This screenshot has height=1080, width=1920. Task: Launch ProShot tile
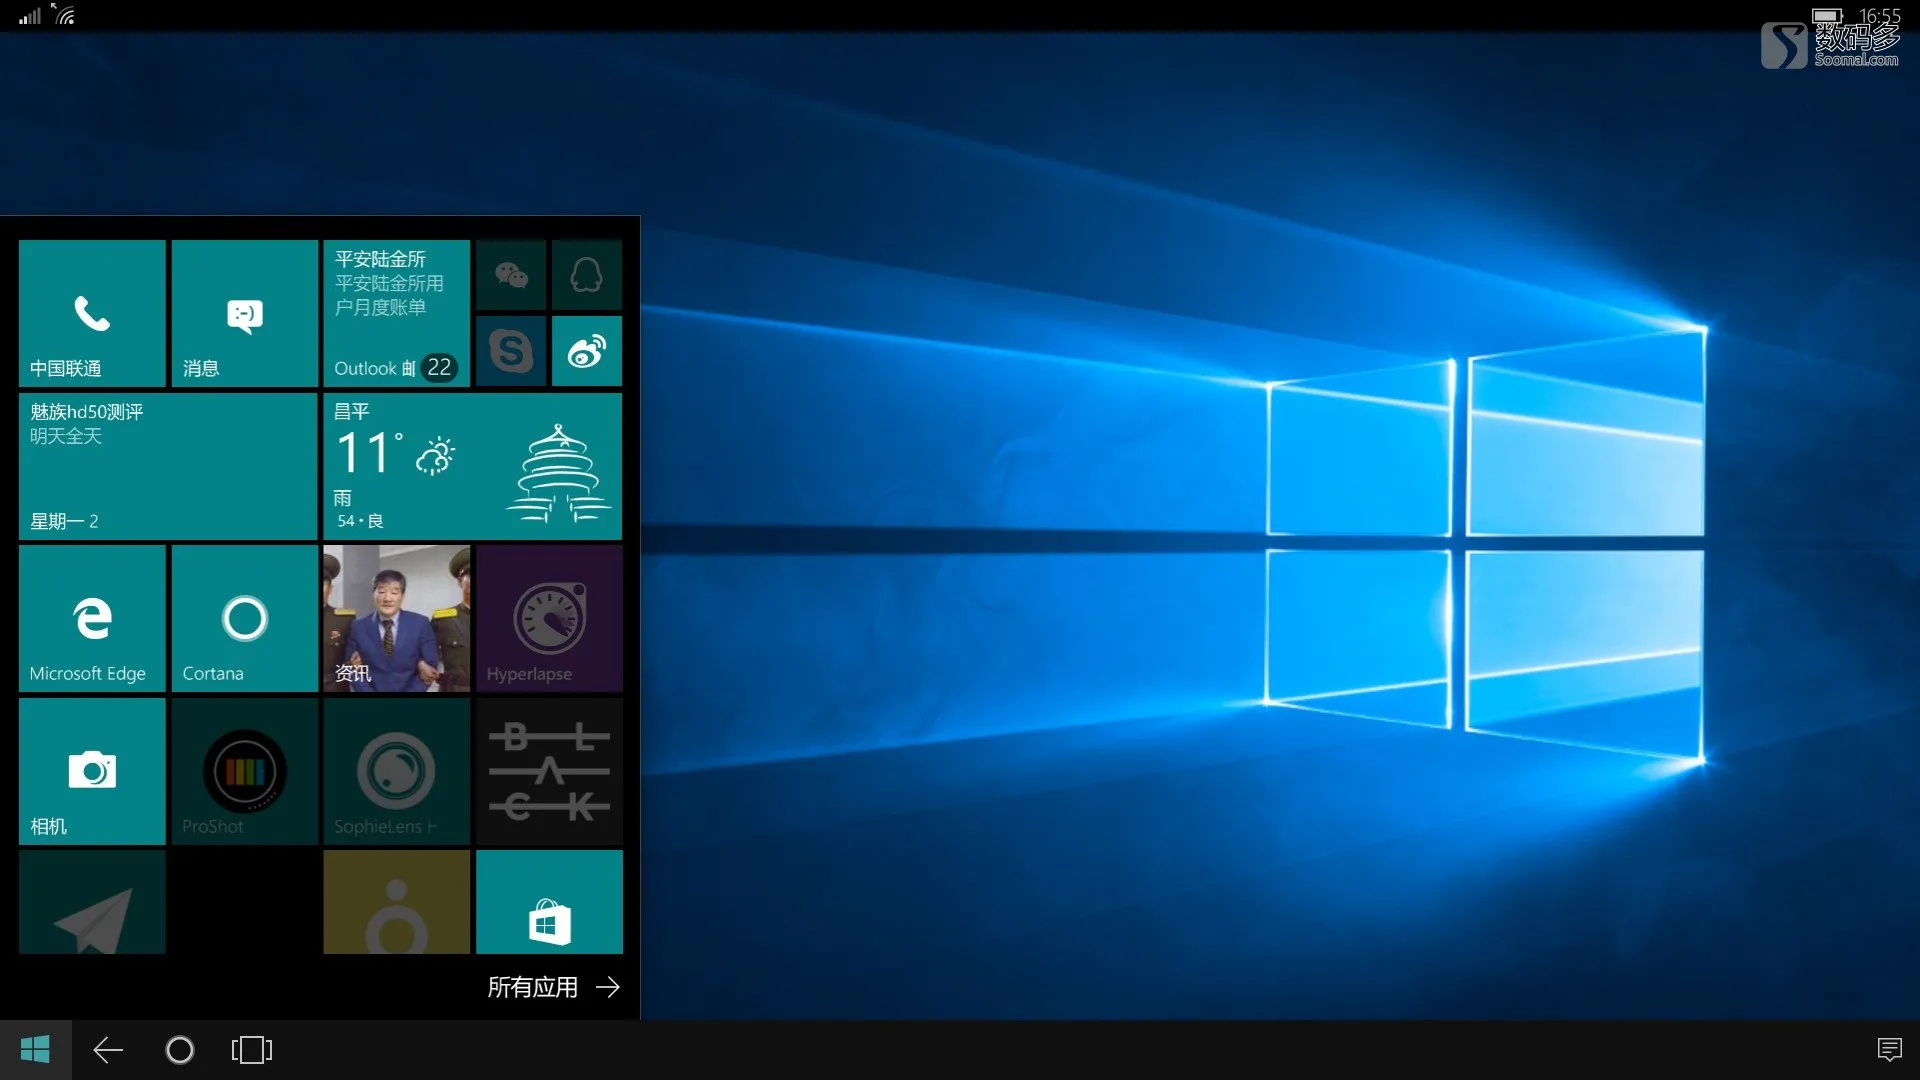(245, 771)
